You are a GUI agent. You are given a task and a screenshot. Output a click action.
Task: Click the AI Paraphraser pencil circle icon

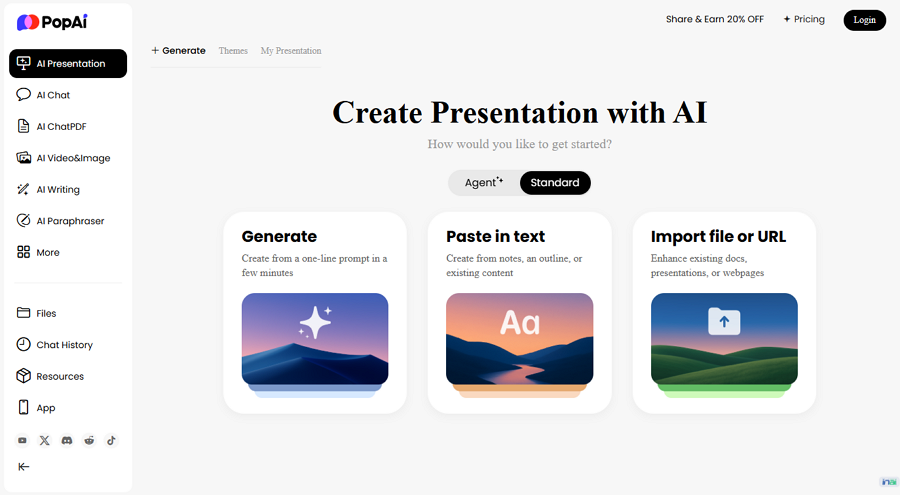pos(24,221)
